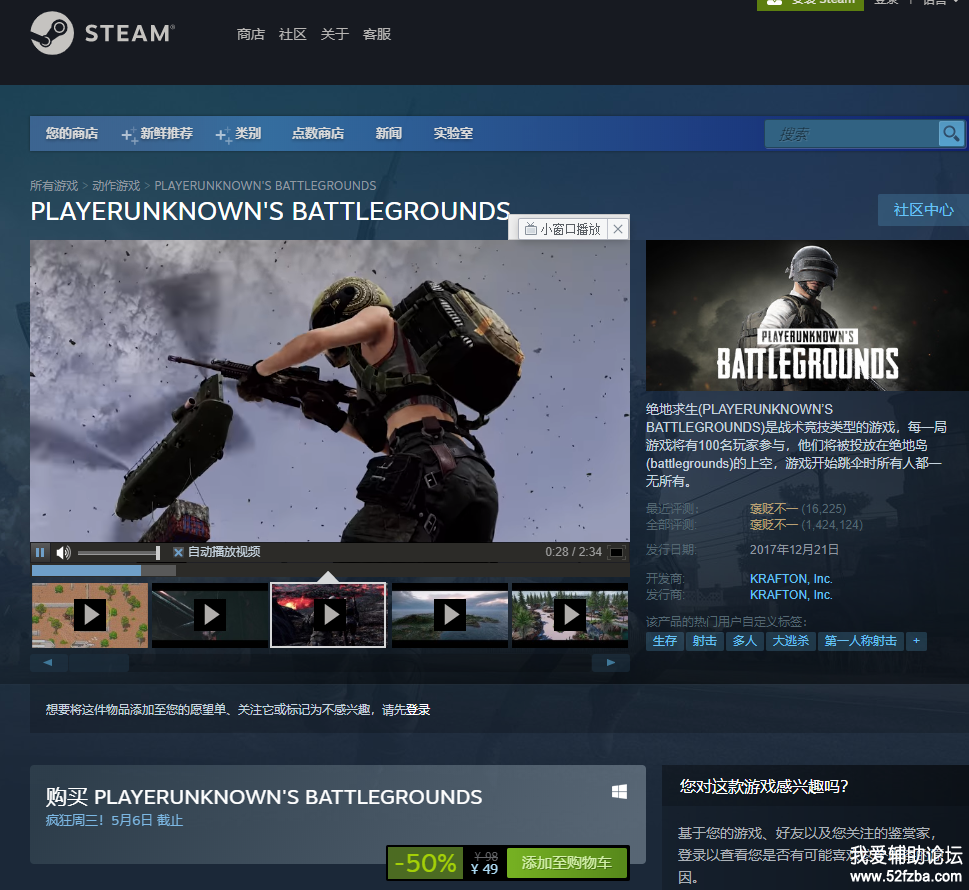Click the PUBG header capsule image
The width and height of the screenshot is (969, 890).
pyautogui.click(x=807, y=315)
